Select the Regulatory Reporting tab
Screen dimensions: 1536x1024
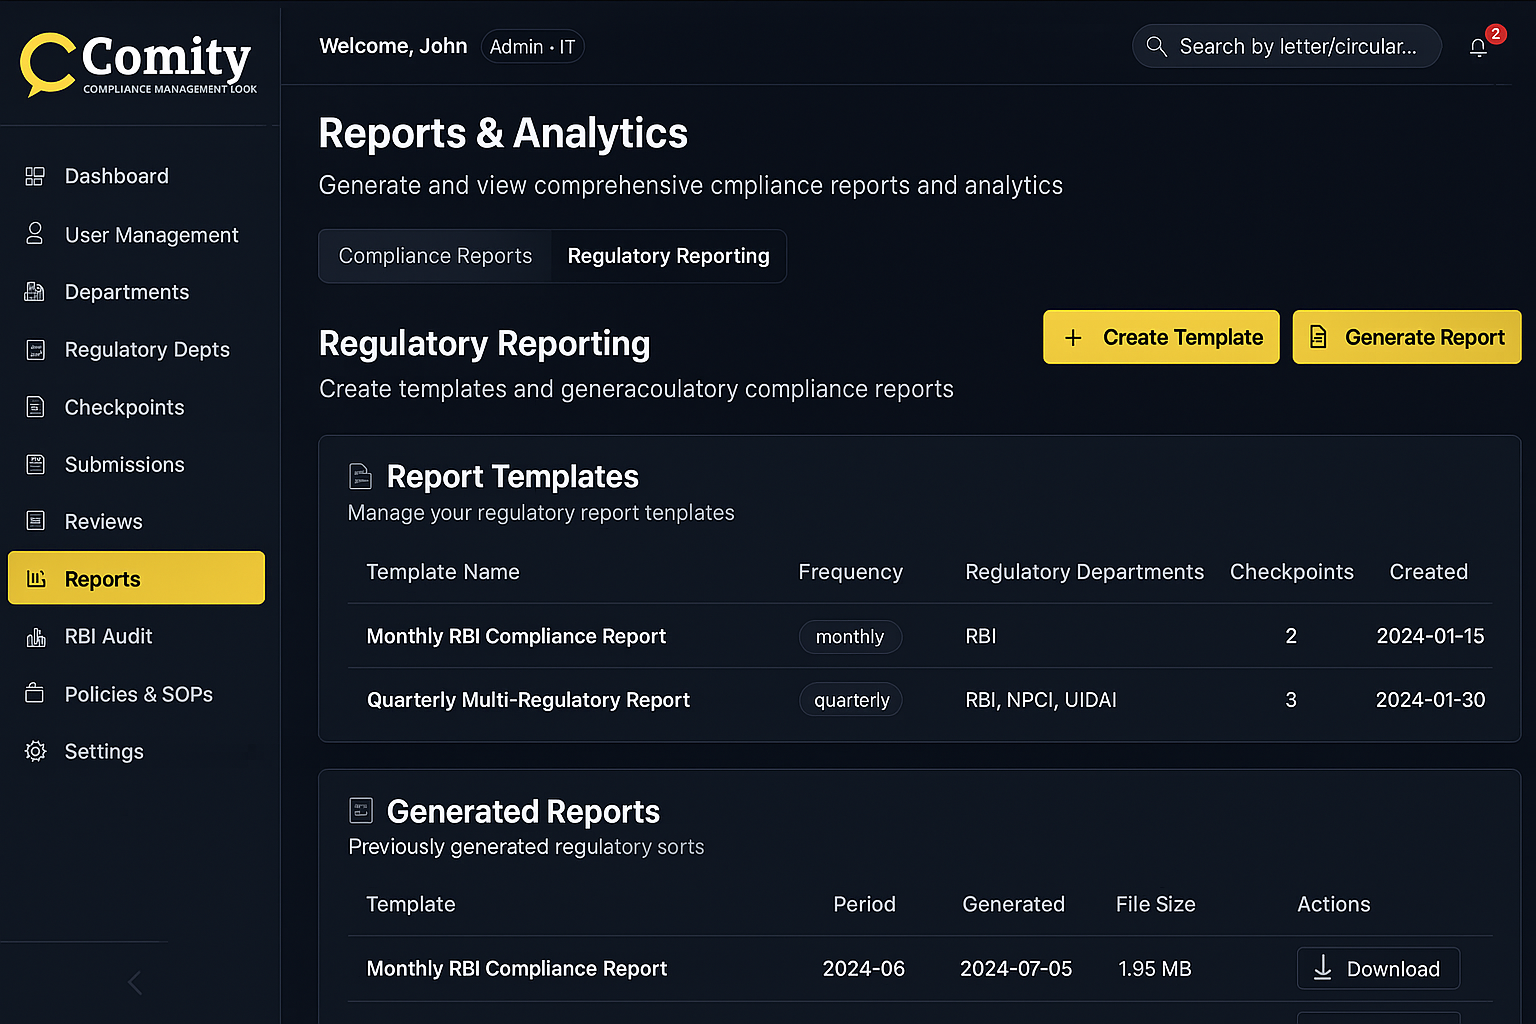pyautogui.click(x=668, y=256)
